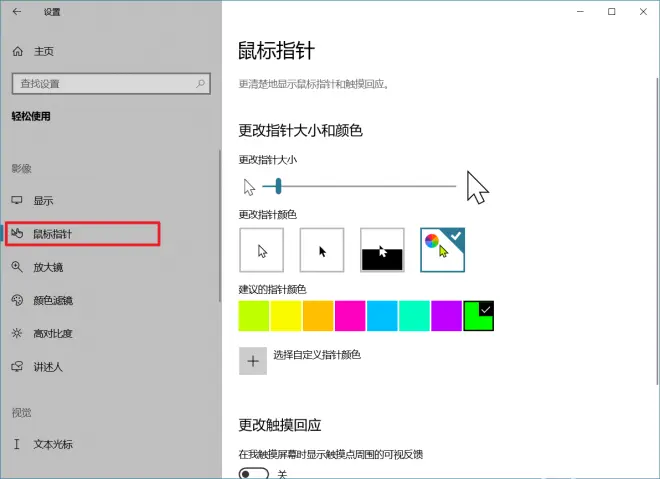
Task: Click the 文本光标 I-beam icon
Action: click(17, 444)
